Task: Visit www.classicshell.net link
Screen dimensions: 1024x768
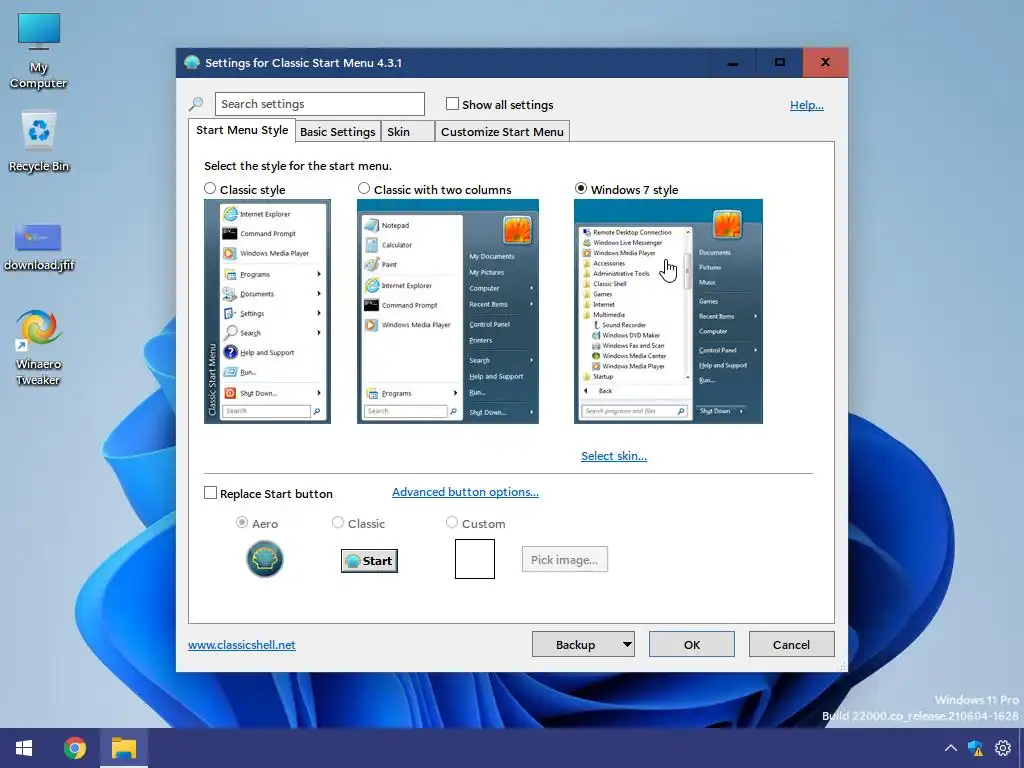Action: (242, 645)
